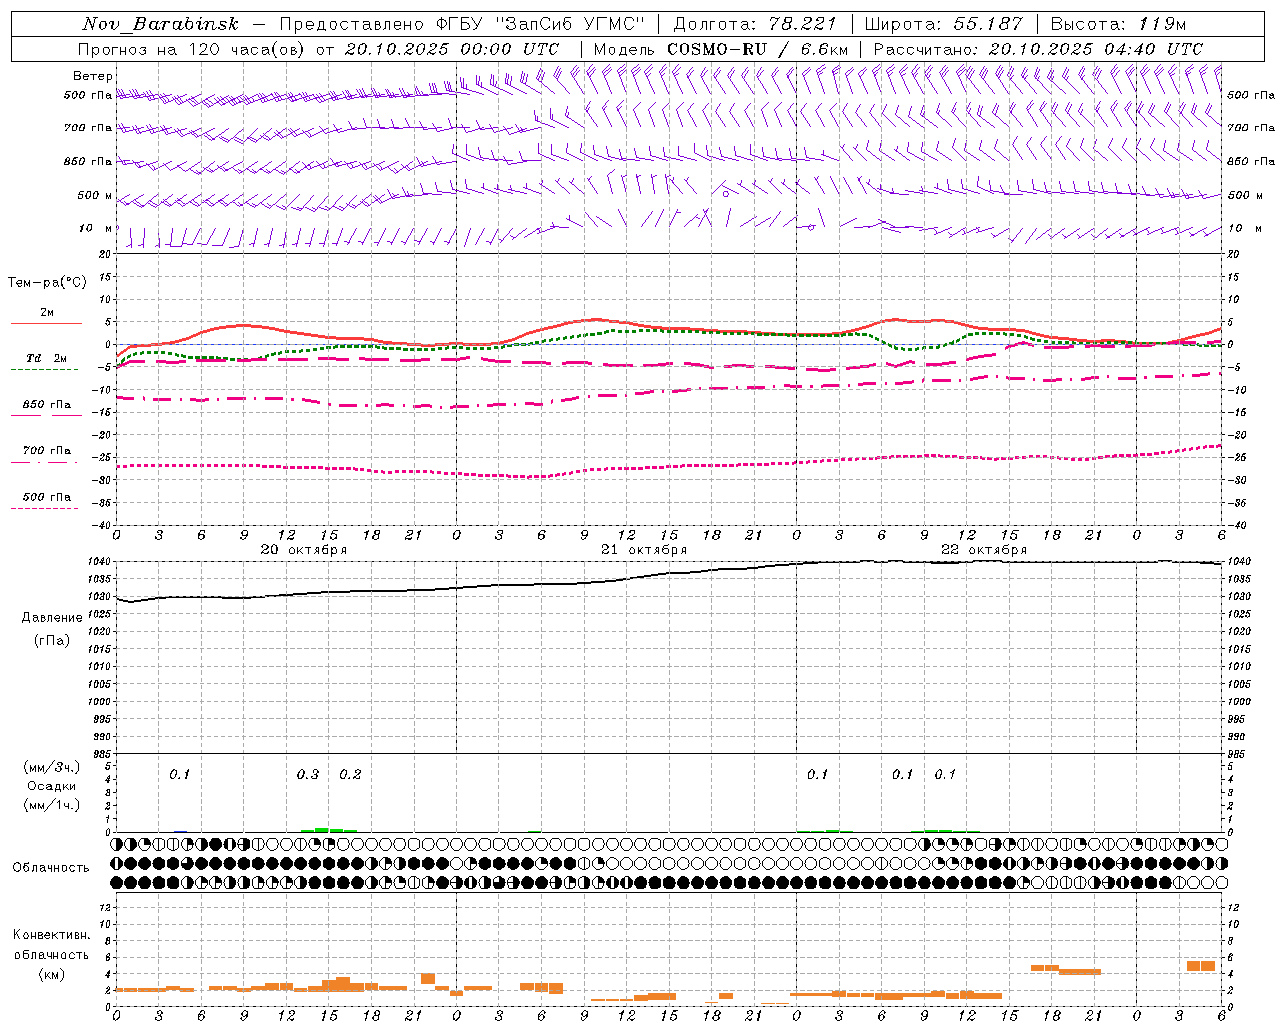Click the 21 октября date label
The image size is (1280, 1024).
point(644,550)
